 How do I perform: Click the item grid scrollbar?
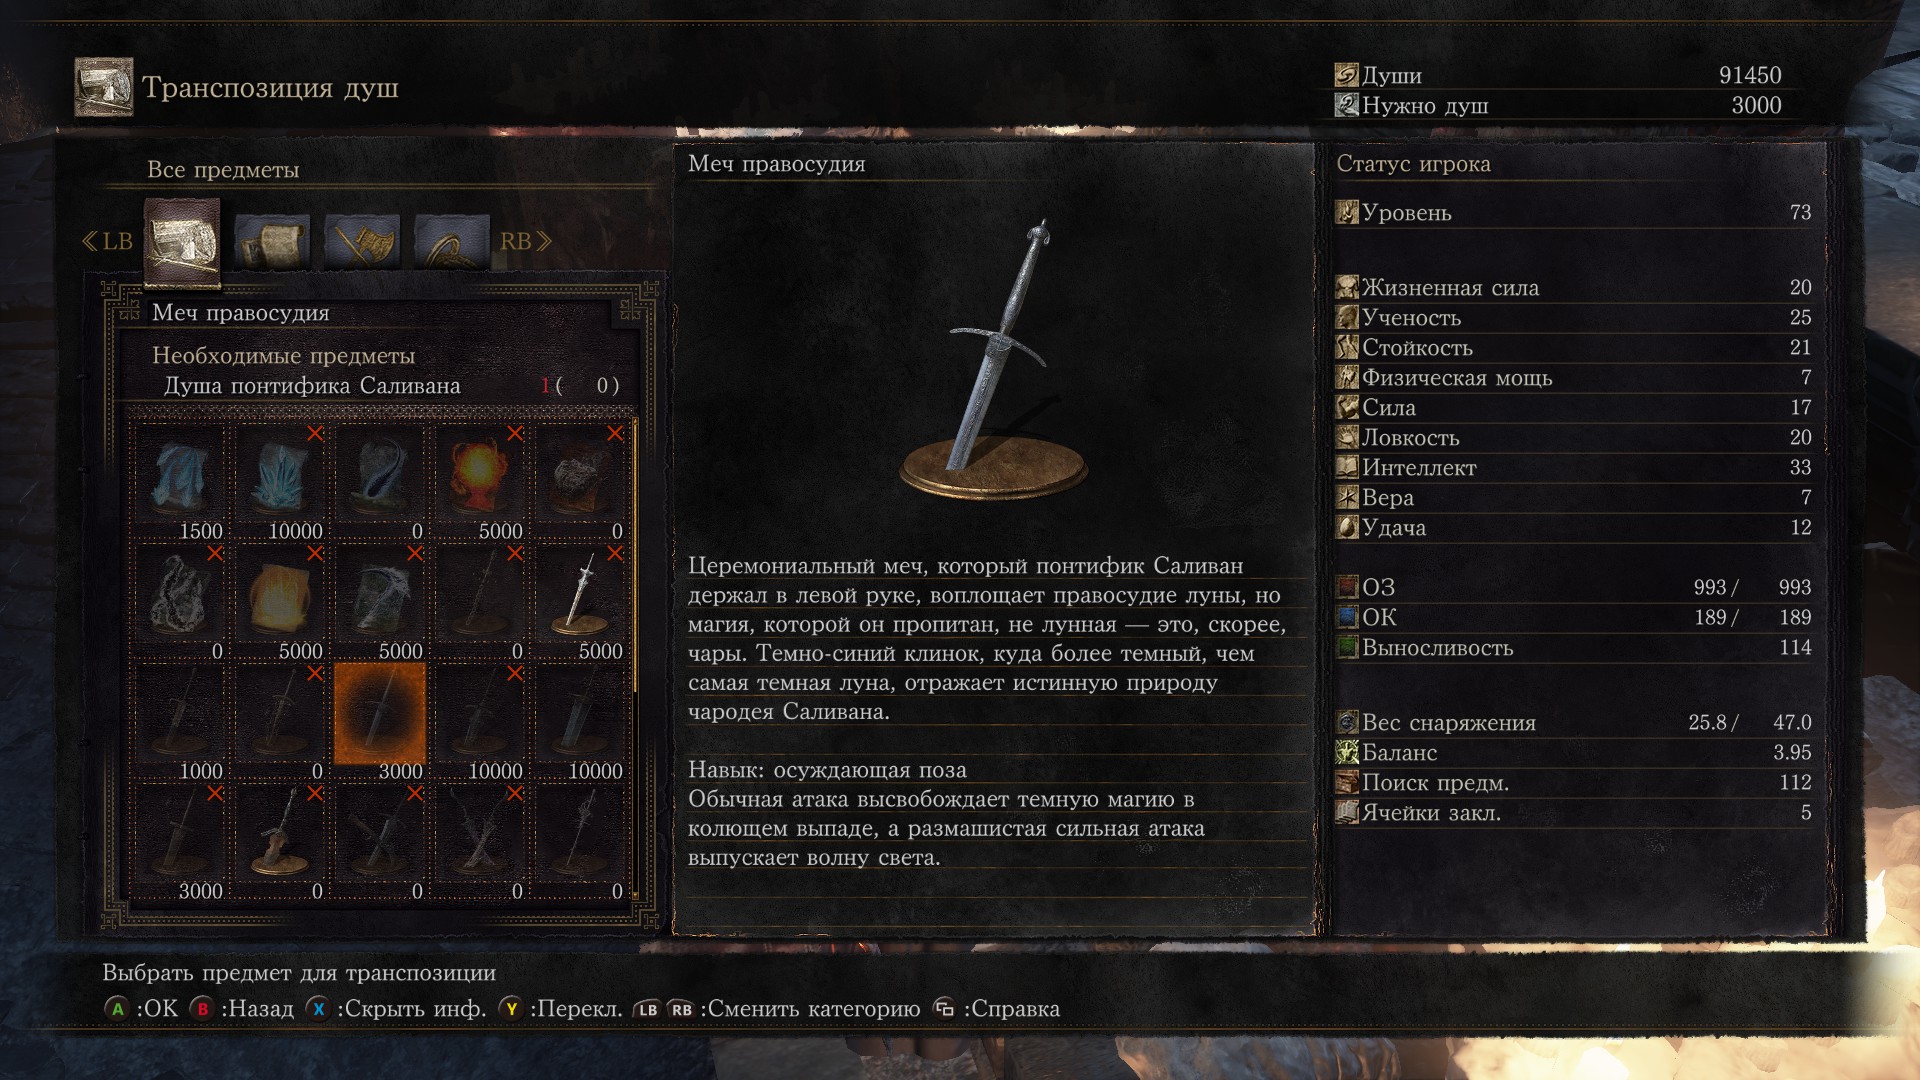pyautogui.click(x=635, y=555)
